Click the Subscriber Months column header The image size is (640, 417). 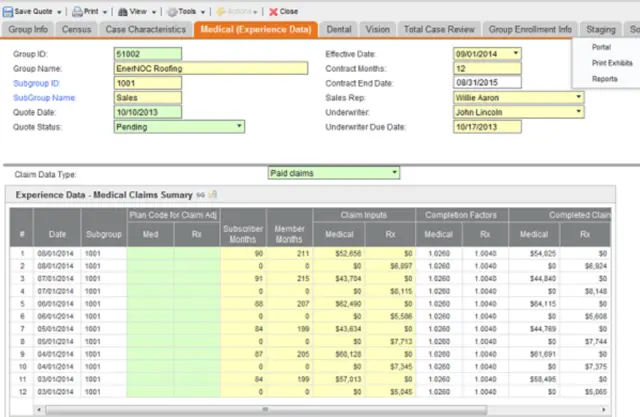tap(243, 228)
